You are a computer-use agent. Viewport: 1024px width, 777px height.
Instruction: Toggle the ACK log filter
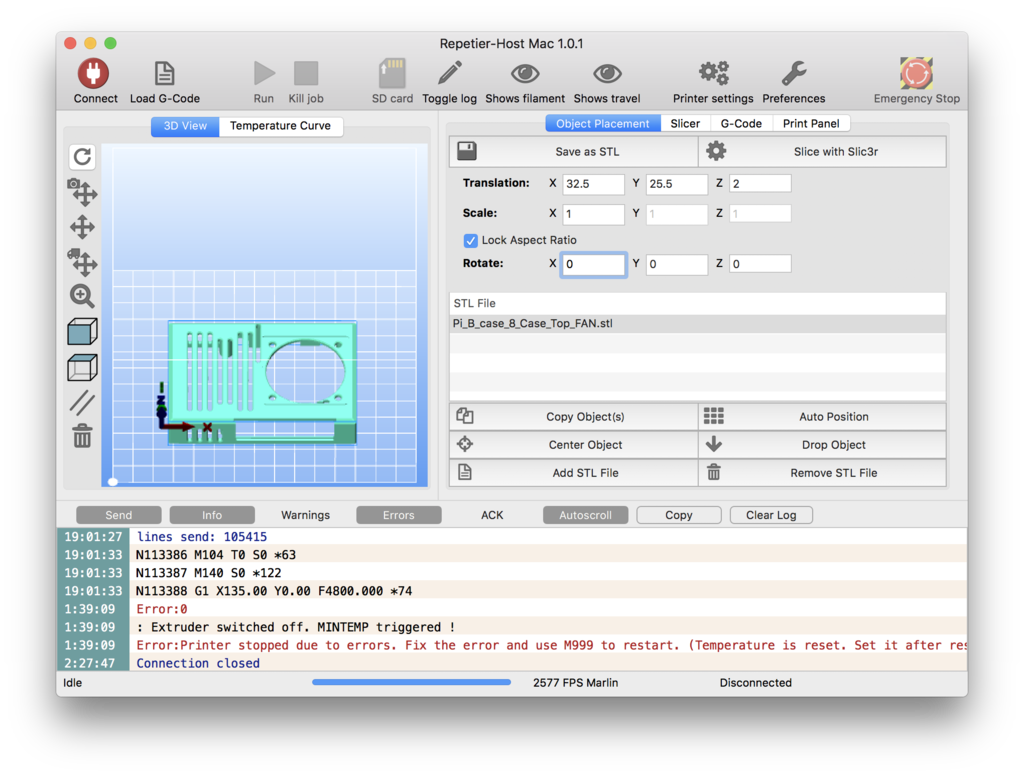coord(492,515)
